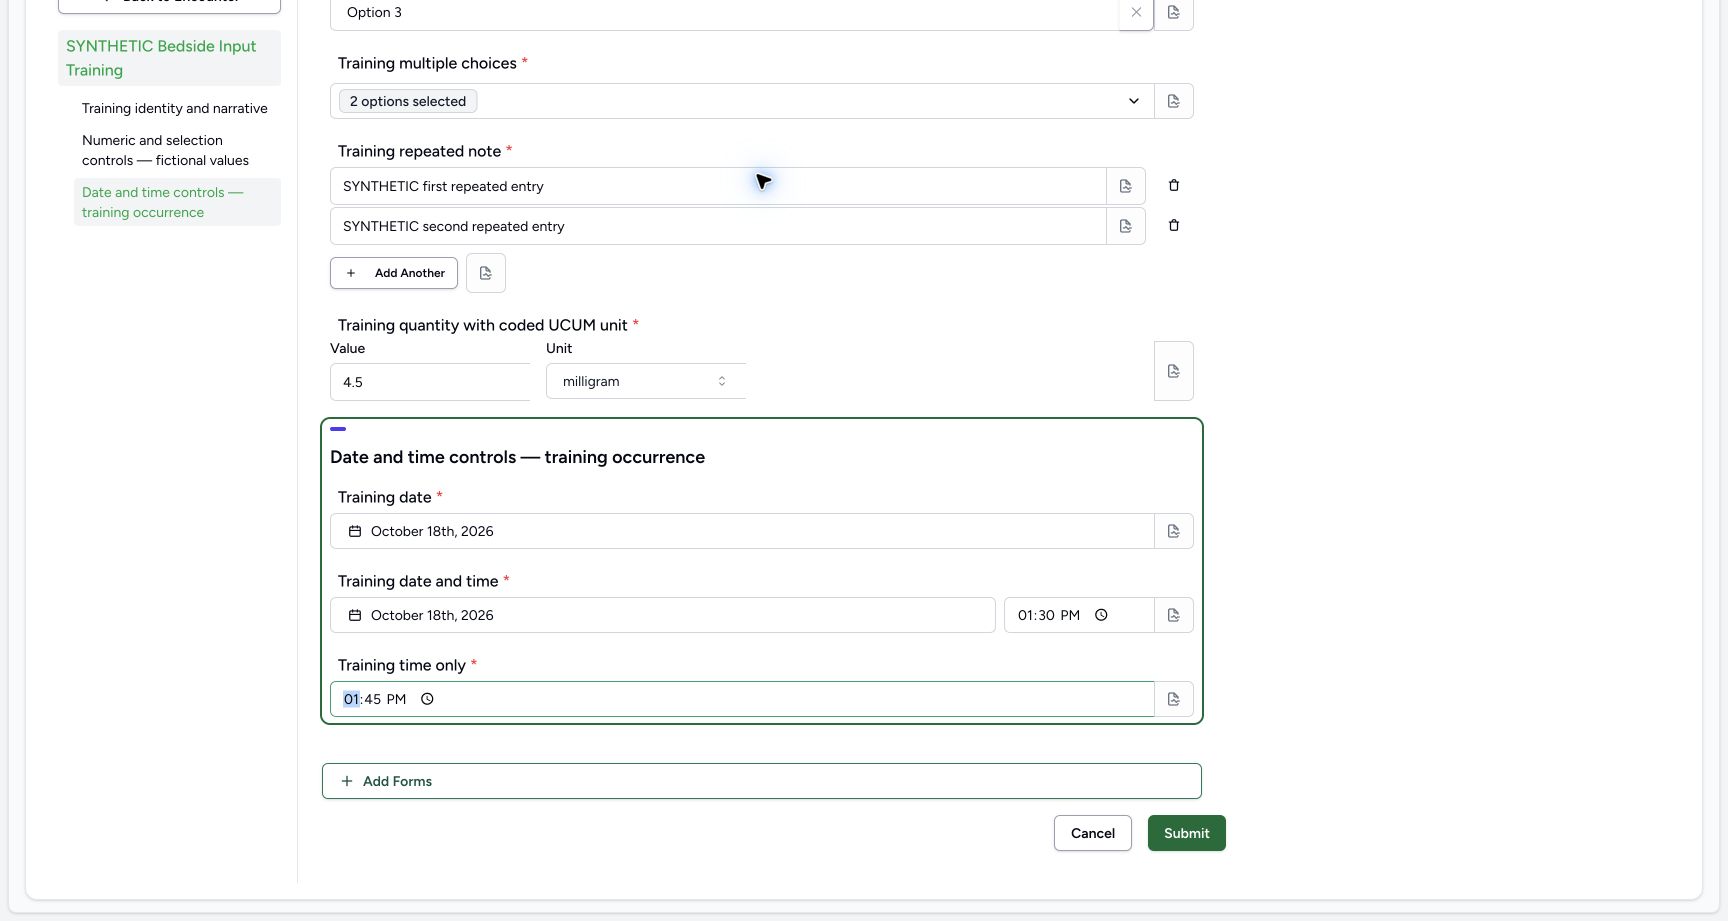Open note icon for SYNTHETIC second repeated entry
The image size is (1728, 921).
(1126, 226)
